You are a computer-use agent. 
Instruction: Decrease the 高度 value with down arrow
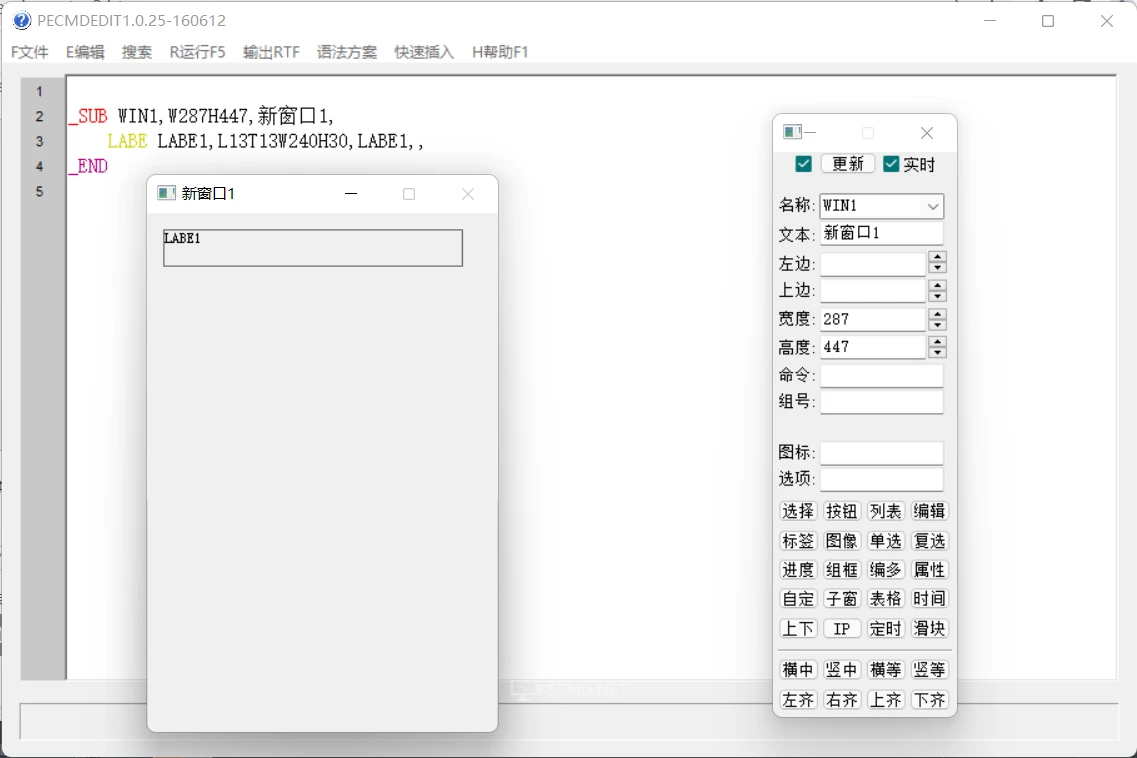coord(938,353)
